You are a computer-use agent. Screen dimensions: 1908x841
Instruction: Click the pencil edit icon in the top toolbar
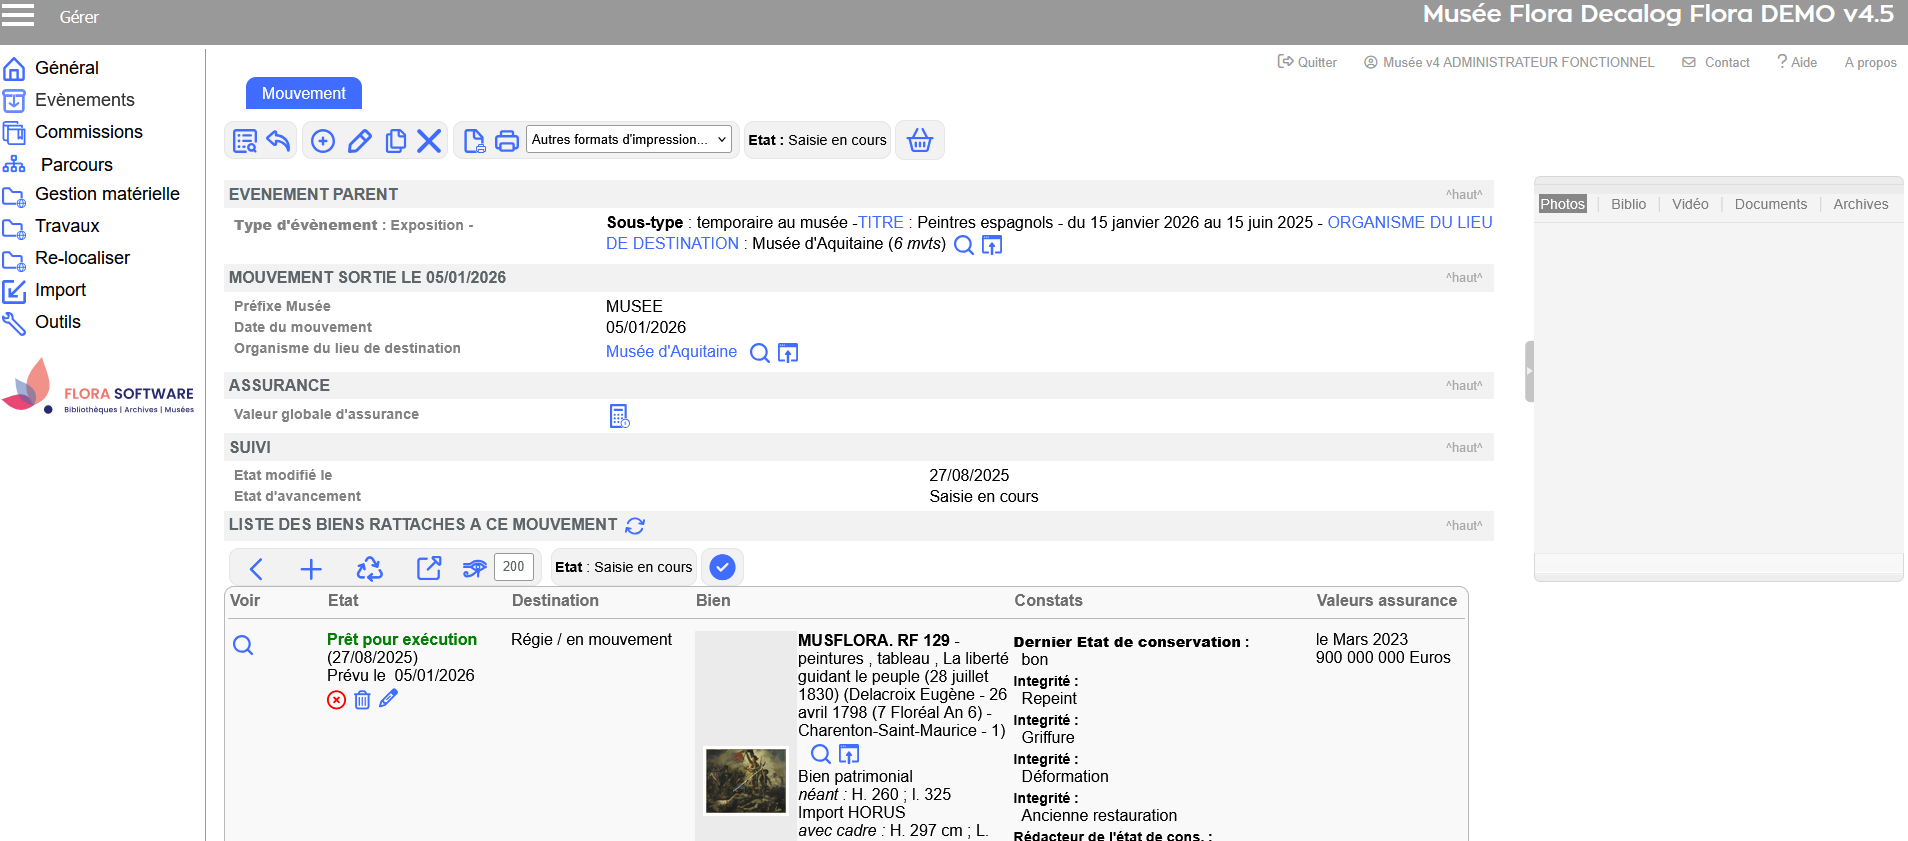(359, 141)
